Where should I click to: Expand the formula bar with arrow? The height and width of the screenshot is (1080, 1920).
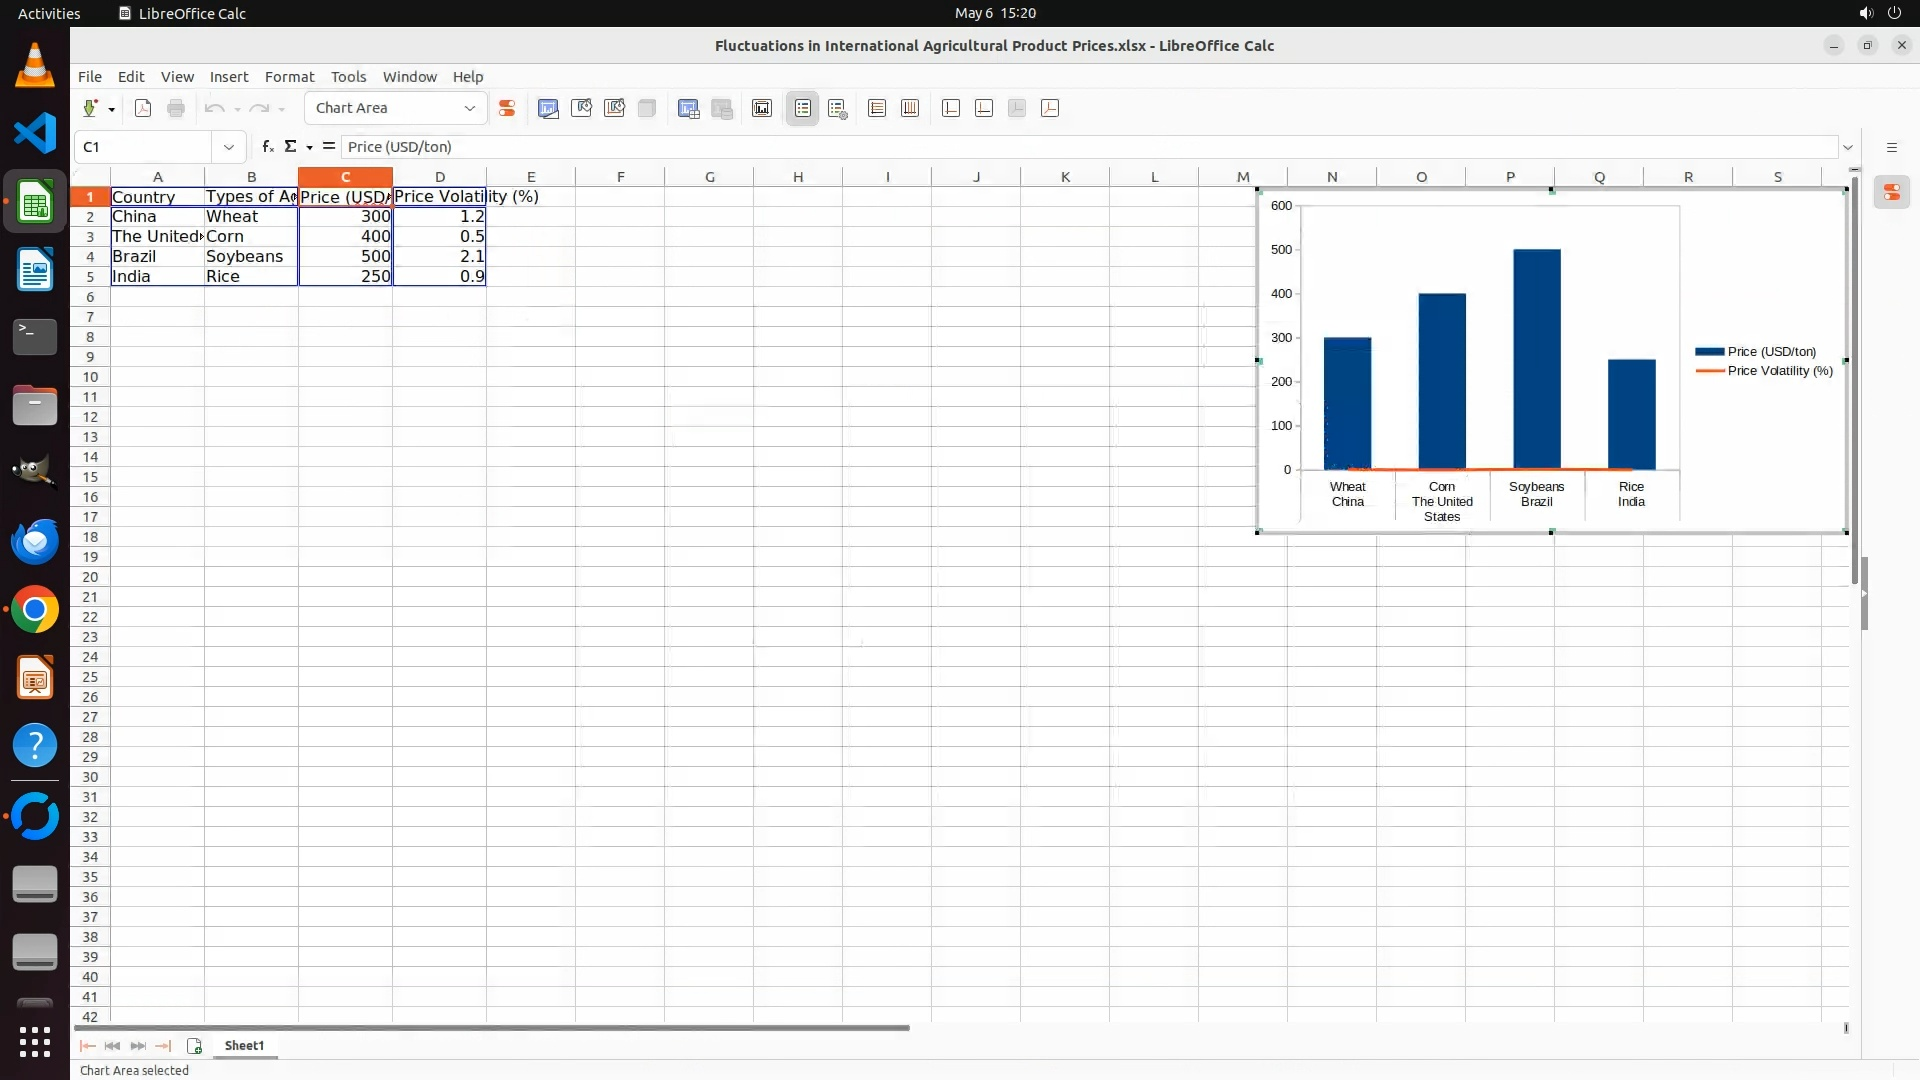(x=1848, y=147)
